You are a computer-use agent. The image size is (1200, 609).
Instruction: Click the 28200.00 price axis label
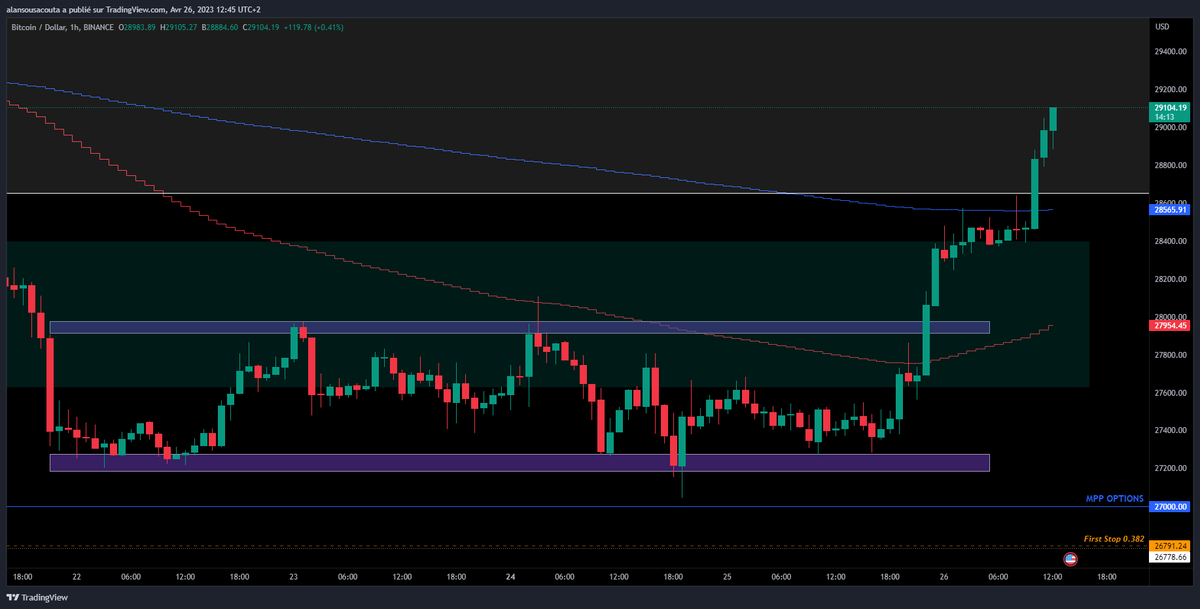click(1169, 279)
